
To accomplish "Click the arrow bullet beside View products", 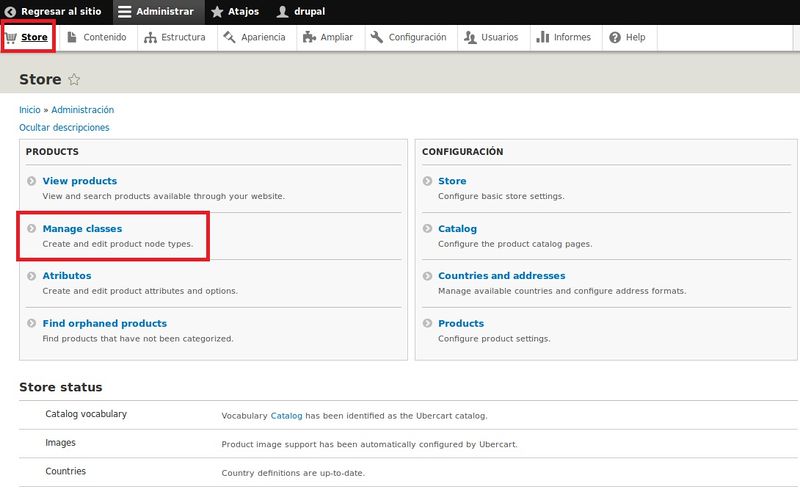I will click(x=32, y=181).
